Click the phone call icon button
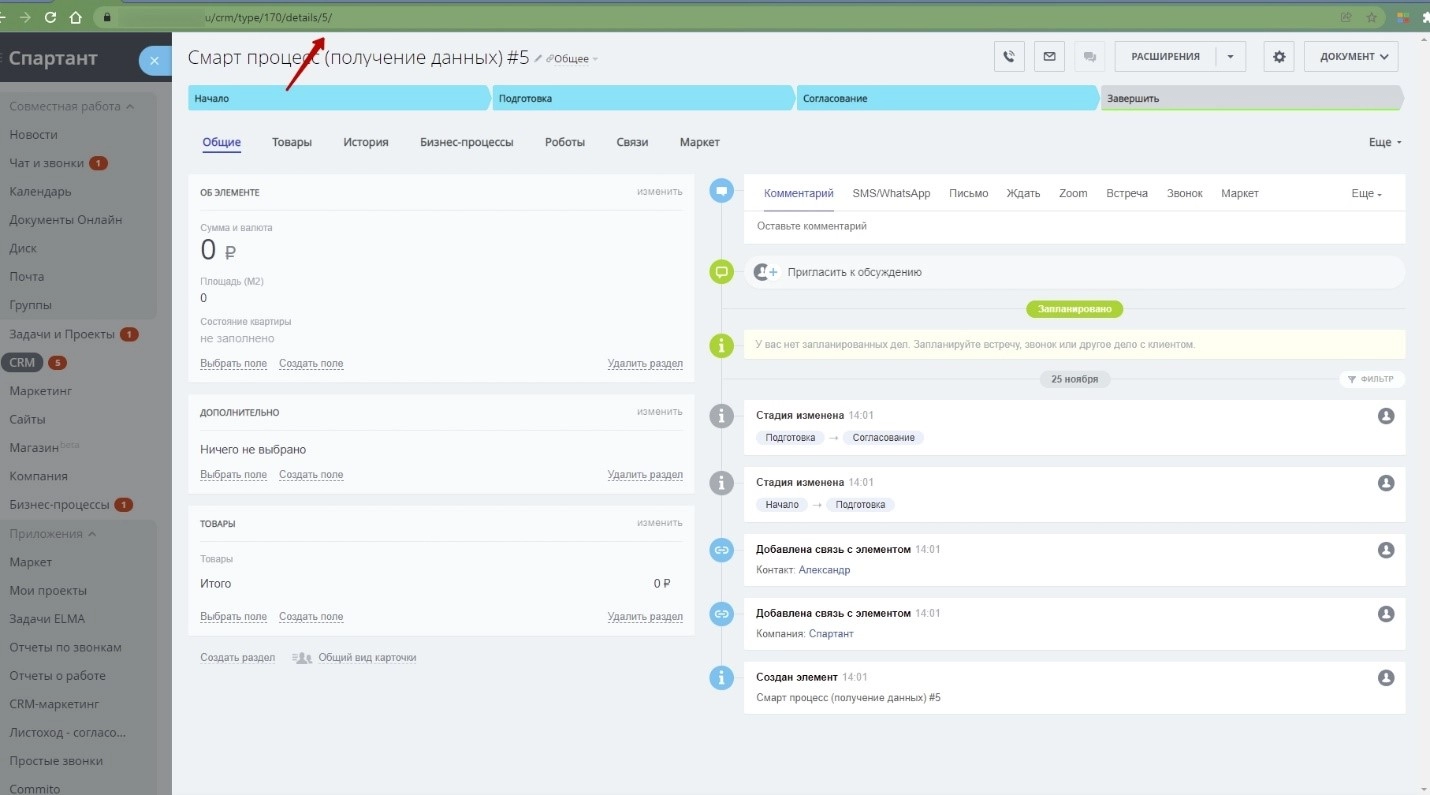This screenshot has height=795, width=1430. pyautogui.click(x=1009, y=57)
